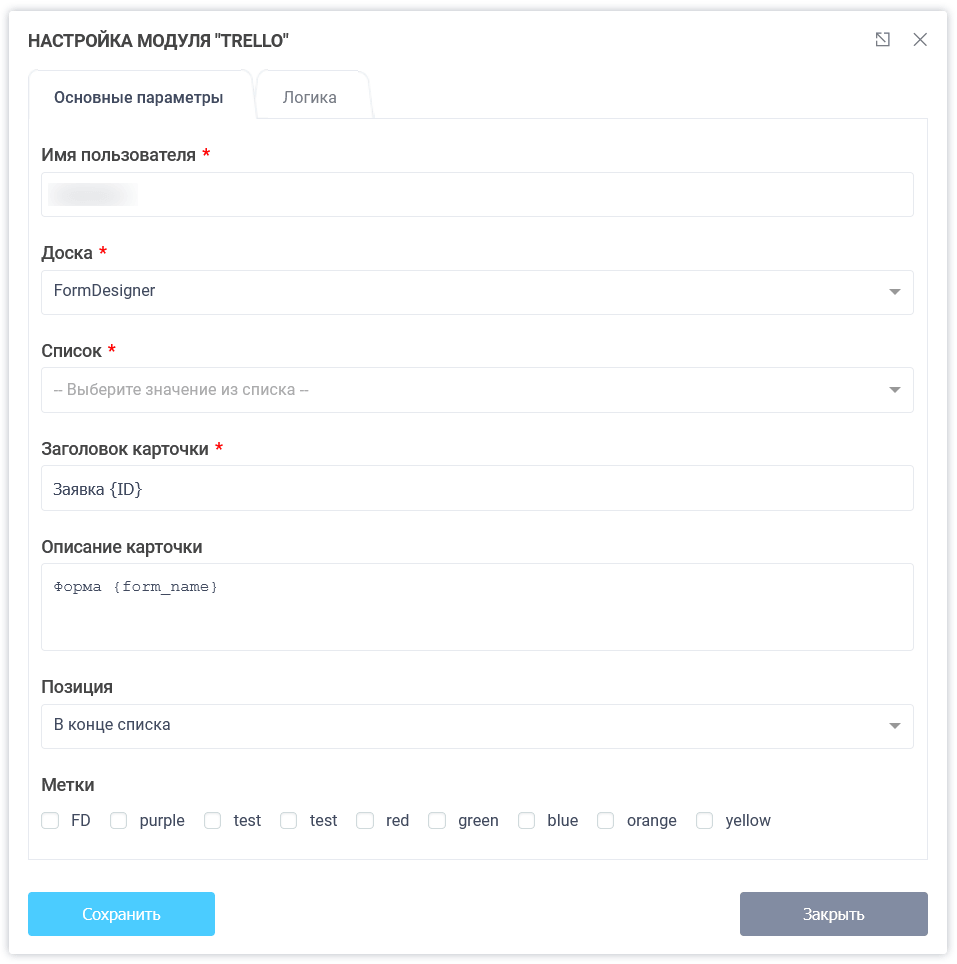The image size is (957, 964).
Task: Toggle the red label checkbox
Action: point(365,820)
